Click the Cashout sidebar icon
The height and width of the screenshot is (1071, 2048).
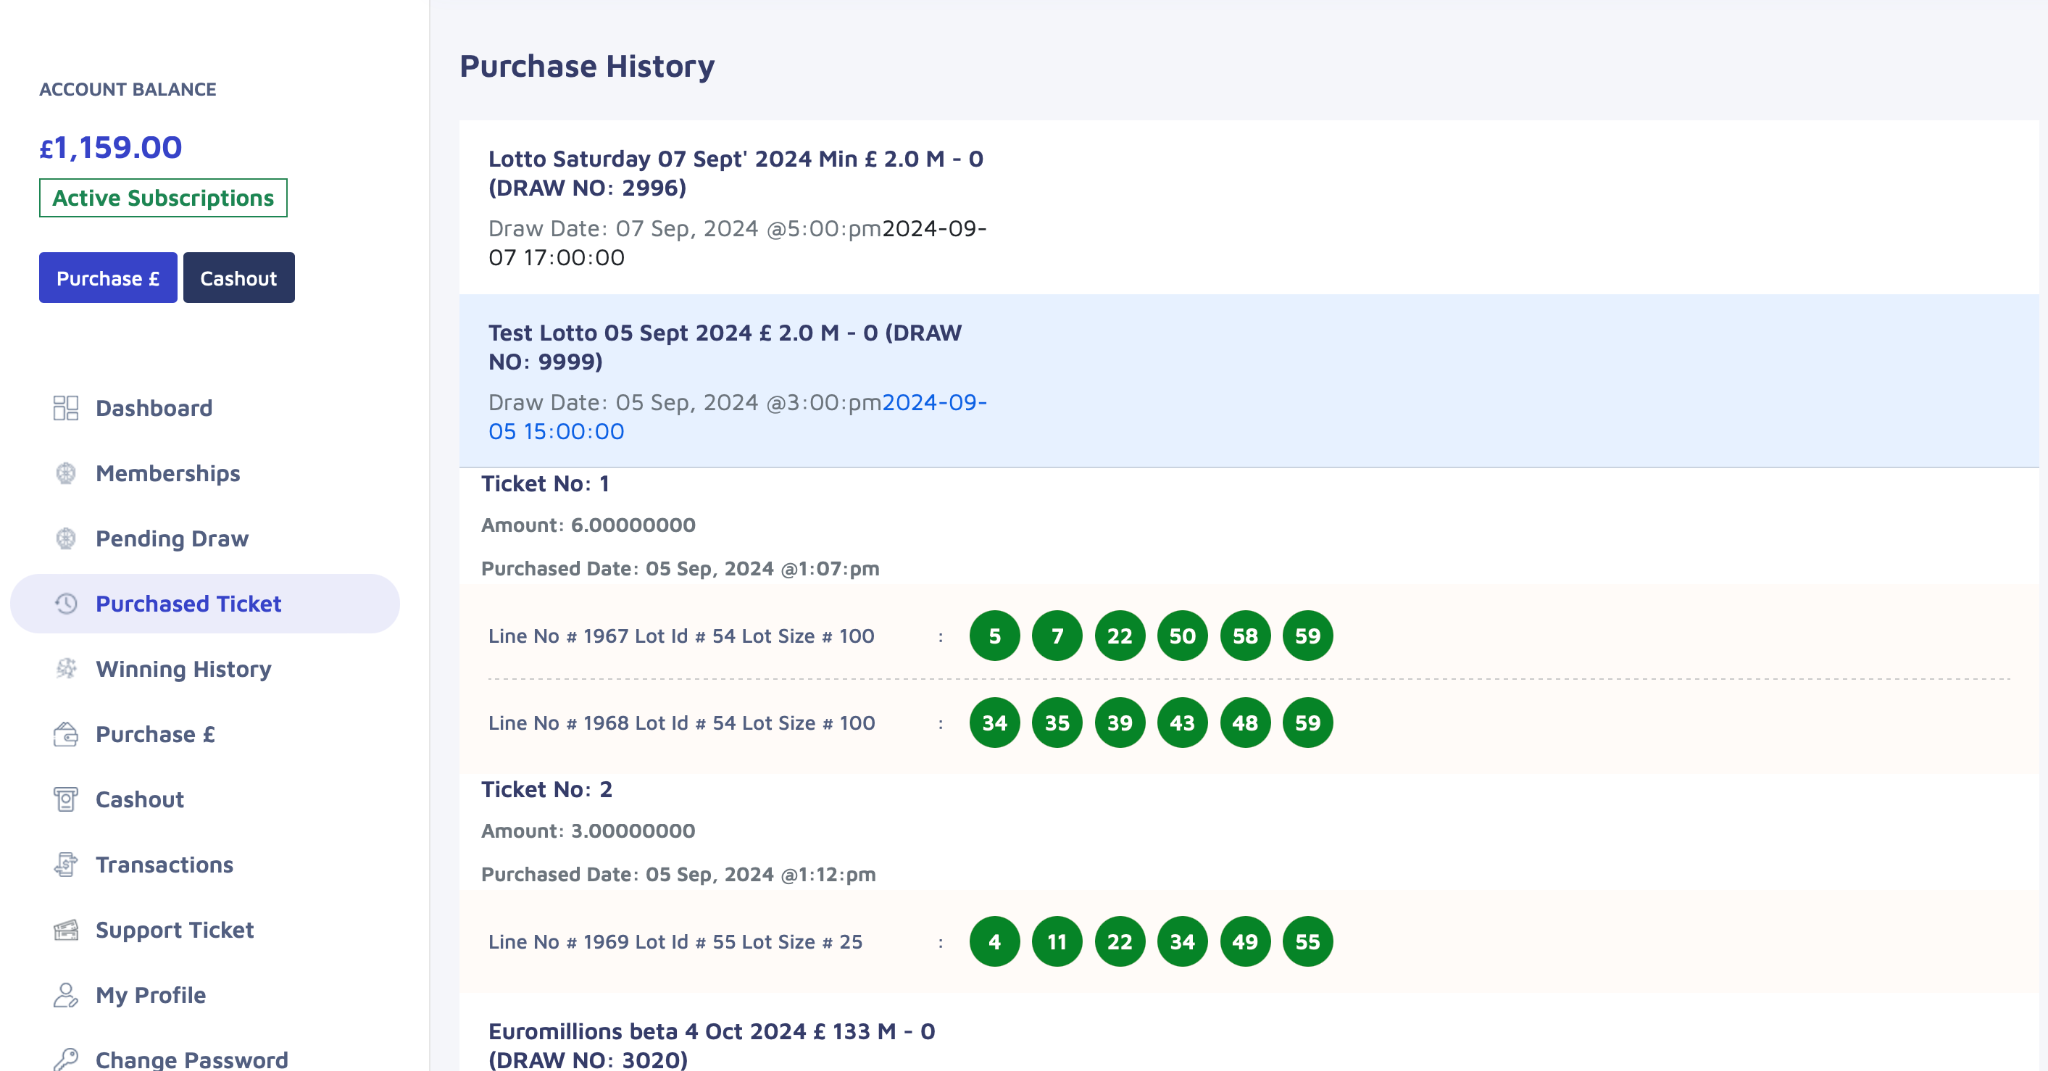[x=66, y=800]
